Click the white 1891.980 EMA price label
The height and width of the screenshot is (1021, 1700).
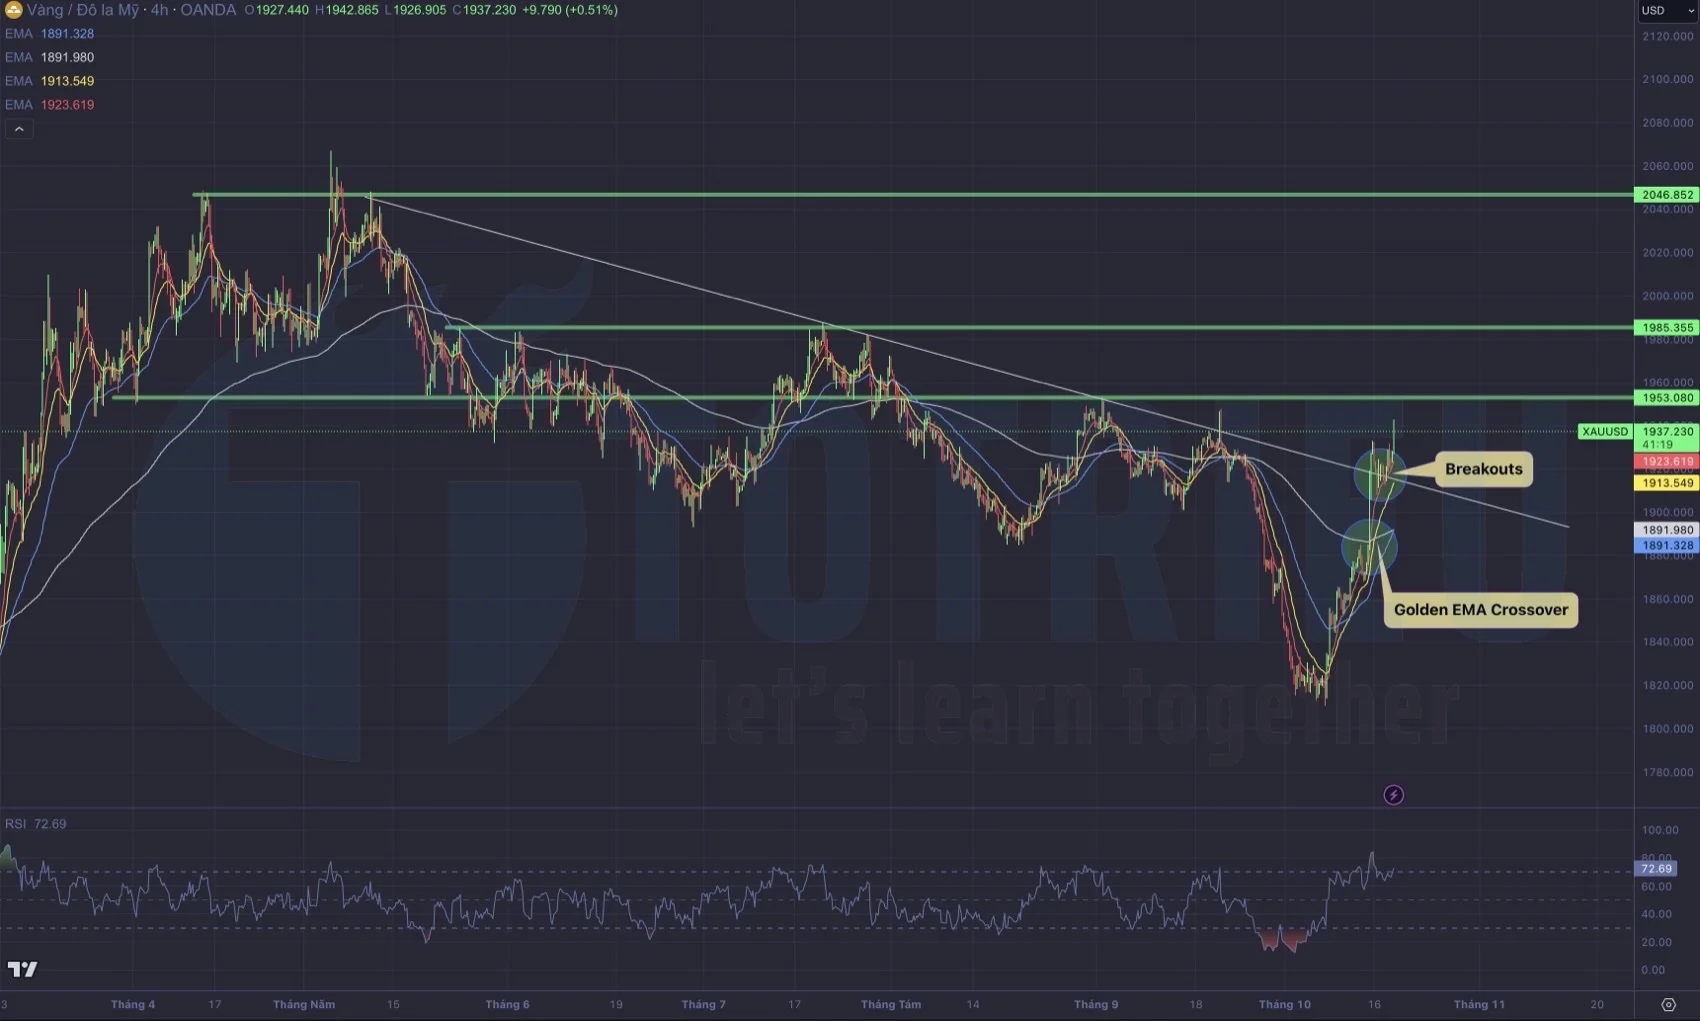click(x=1666, y=530)
